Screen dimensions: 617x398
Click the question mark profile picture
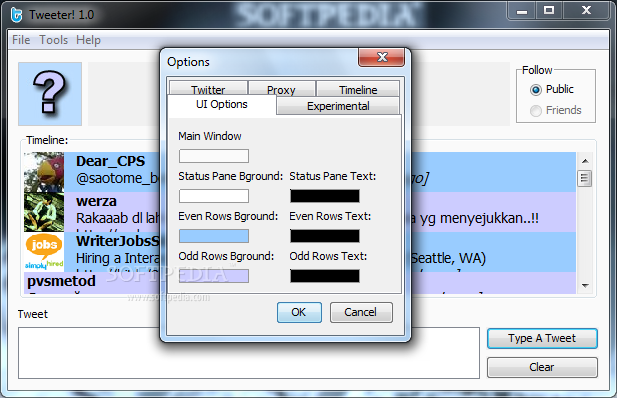tap(50, 94)
